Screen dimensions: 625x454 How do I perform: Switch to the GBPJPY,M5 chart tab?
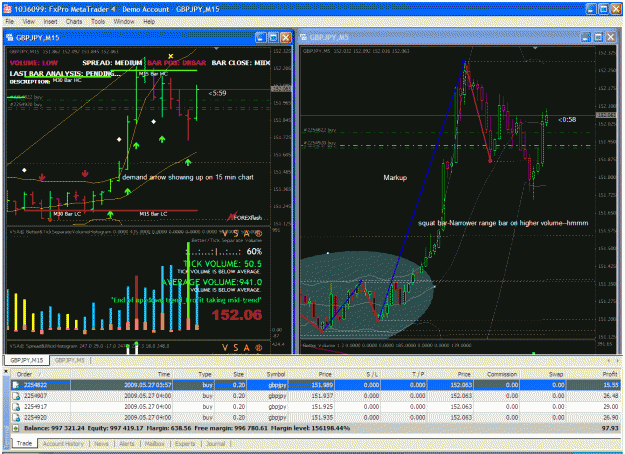point(70,360)
